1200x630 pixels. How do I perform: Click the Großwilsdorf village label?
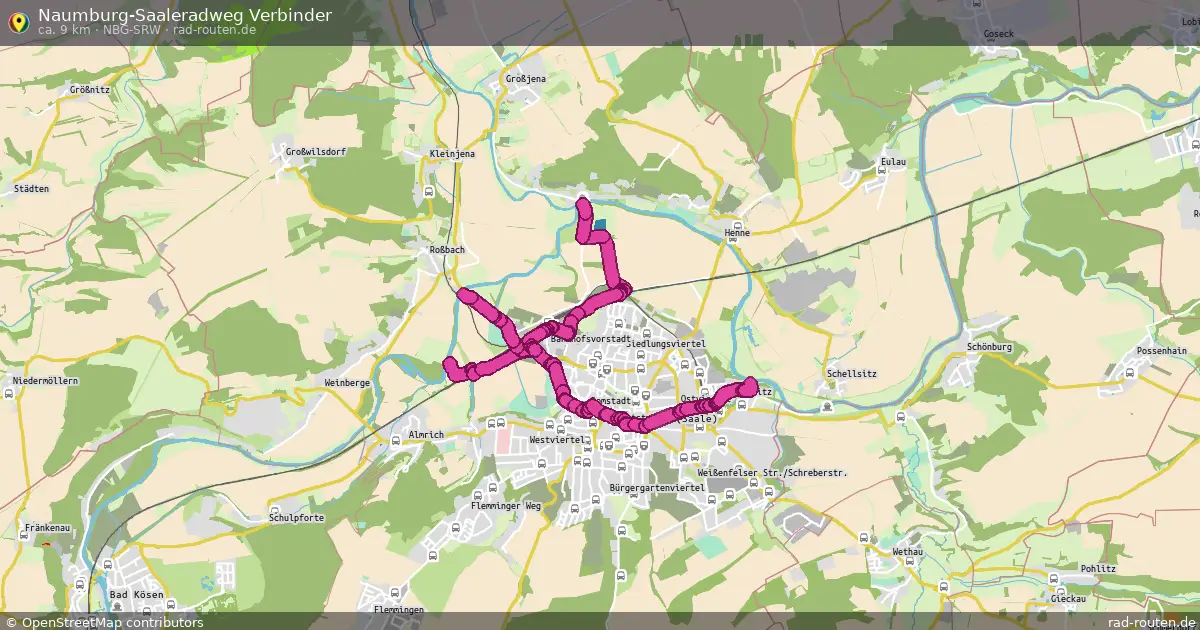(315, 152)
